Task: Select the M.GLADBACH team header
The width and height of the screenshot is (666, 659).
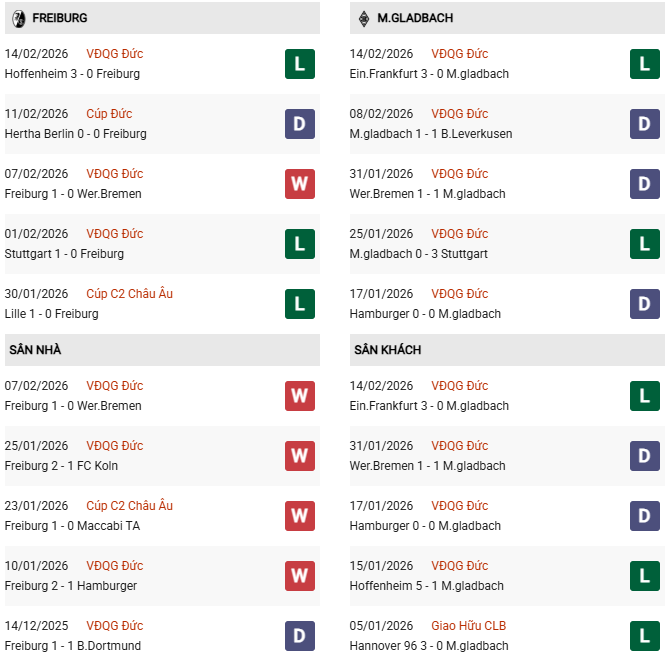Action: 415,18
